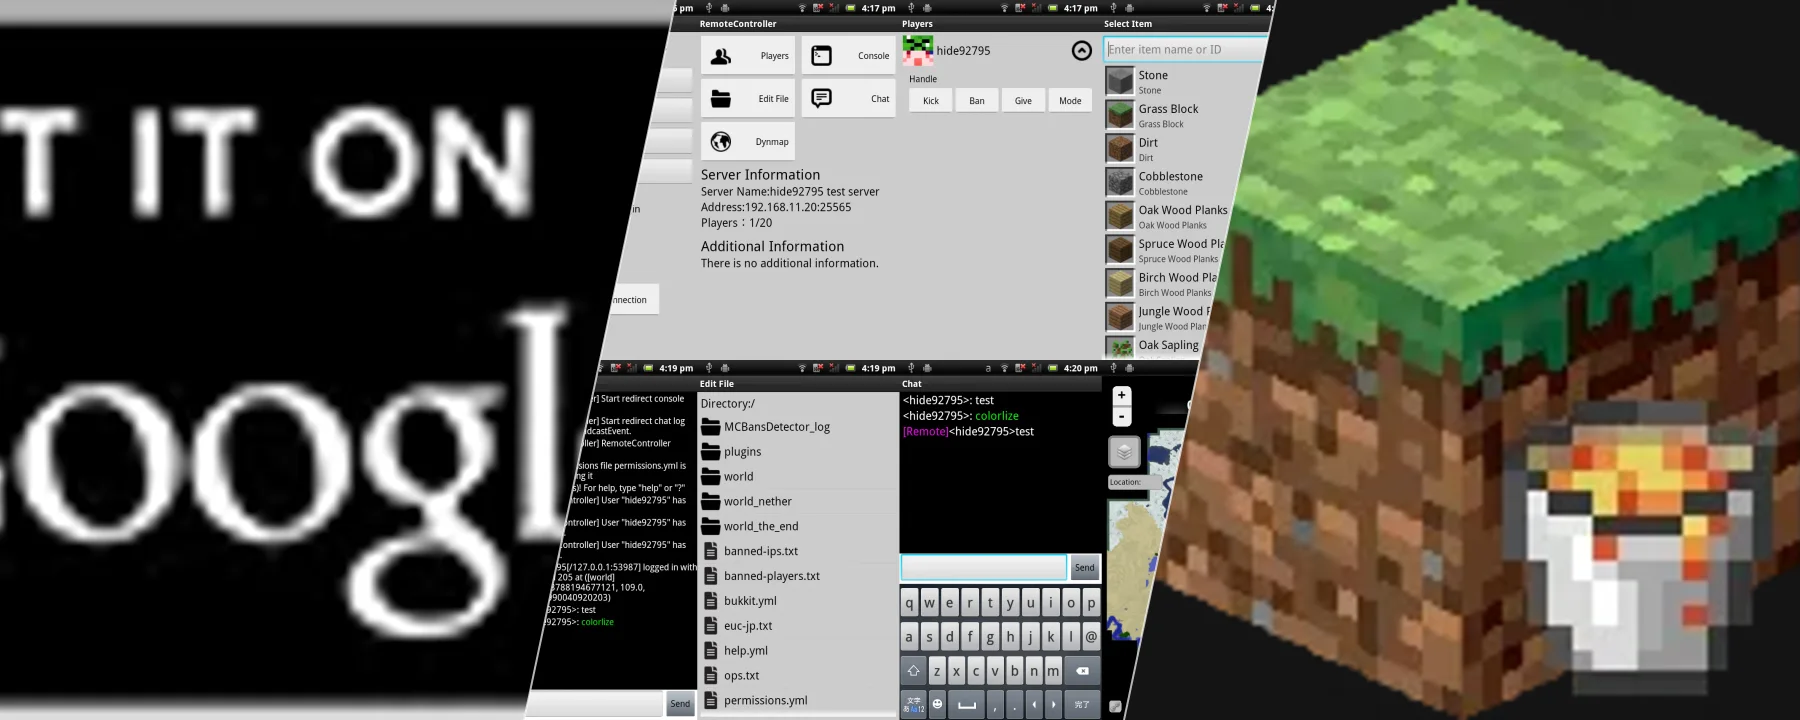Open the Edit File button with folder icon

[747, 99]
